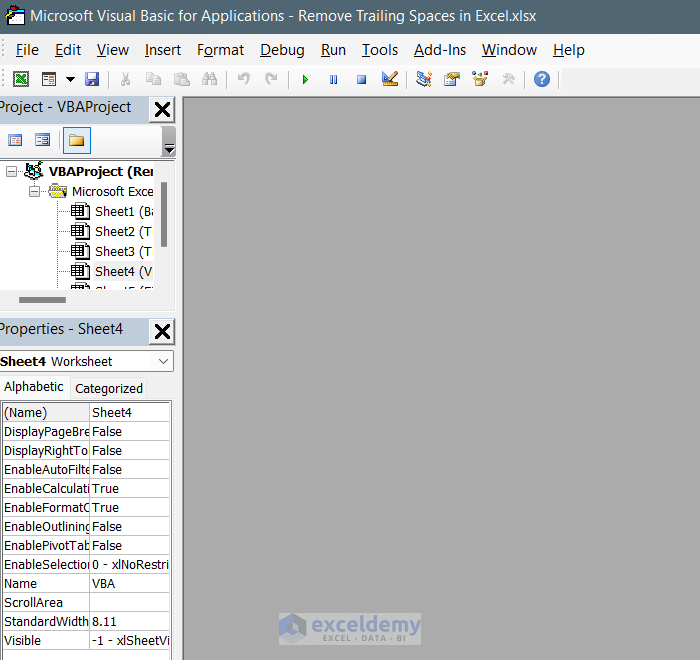Click StandardWidth value 8.11
This screenshot has height=660, width=700.
pyautogui.click(x=130, y=622)
